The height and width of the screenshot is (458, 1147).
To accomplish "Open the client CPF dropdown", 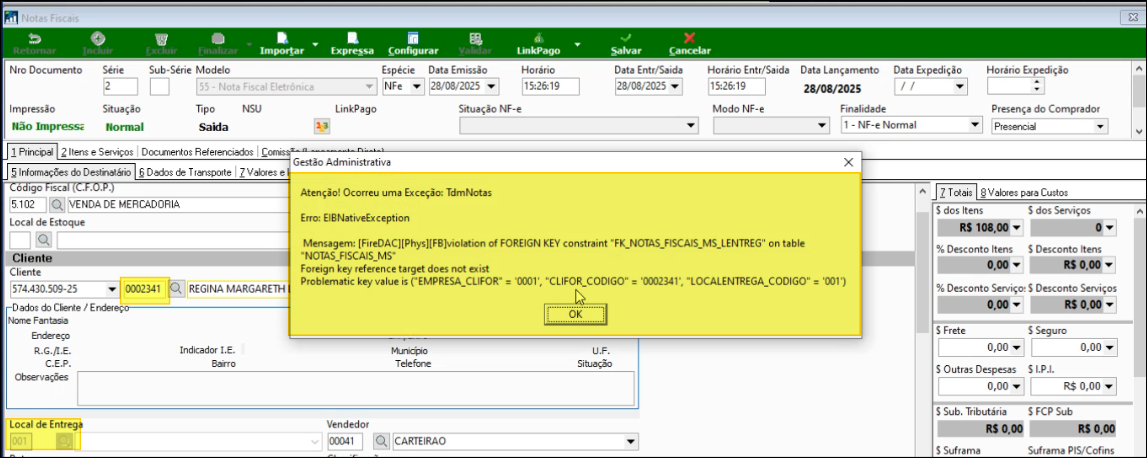I will click(112, 288).
